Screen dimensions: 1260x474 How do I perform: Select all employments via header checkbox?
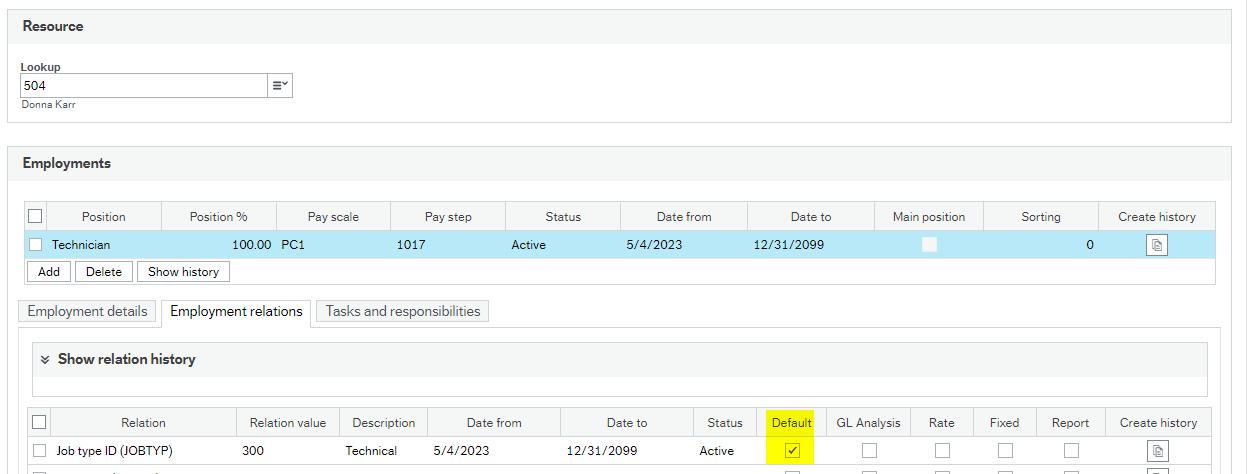click(36, 216)
